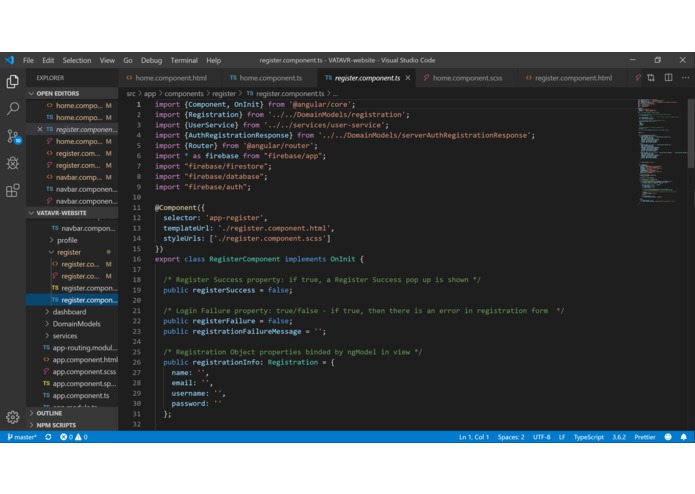Open 'app' breadcrumb segment
Viewport: 695px width, 494px height.
pos(150,93)
